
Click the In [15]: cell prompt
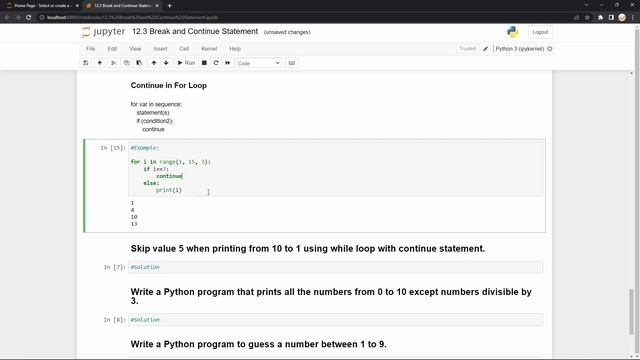tap(113, 148)
